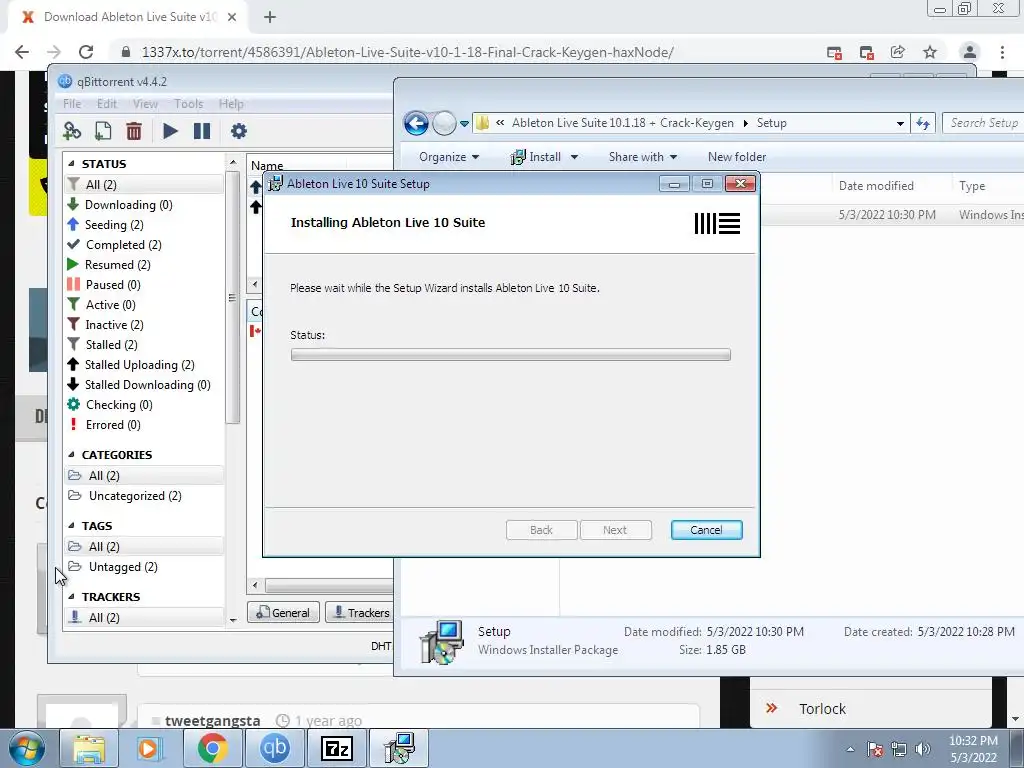Click the Ableton Live Suite 10.1.18 + Crack-Keygen breadcrumb
Viewport: 1024px width, 768px height.
(x=622, y=123)
